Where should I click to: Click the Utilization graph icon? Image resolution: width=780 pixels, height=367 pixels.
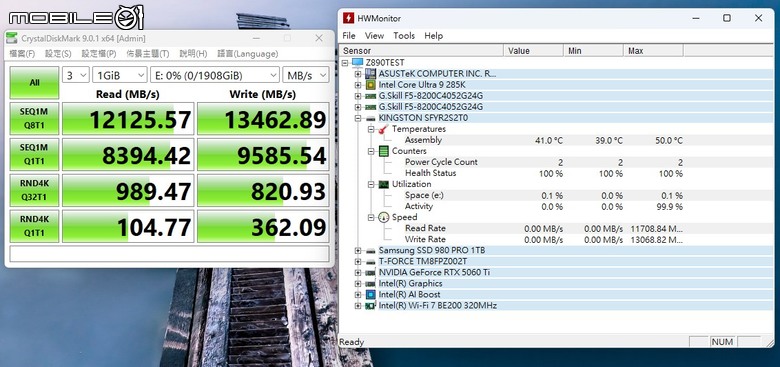click(383, 184)
